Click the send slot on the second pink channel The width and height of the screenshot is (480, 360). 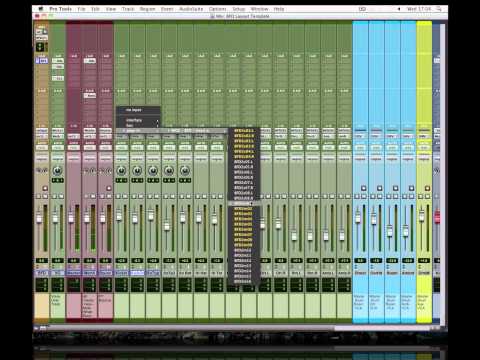(x=90, y=96)
